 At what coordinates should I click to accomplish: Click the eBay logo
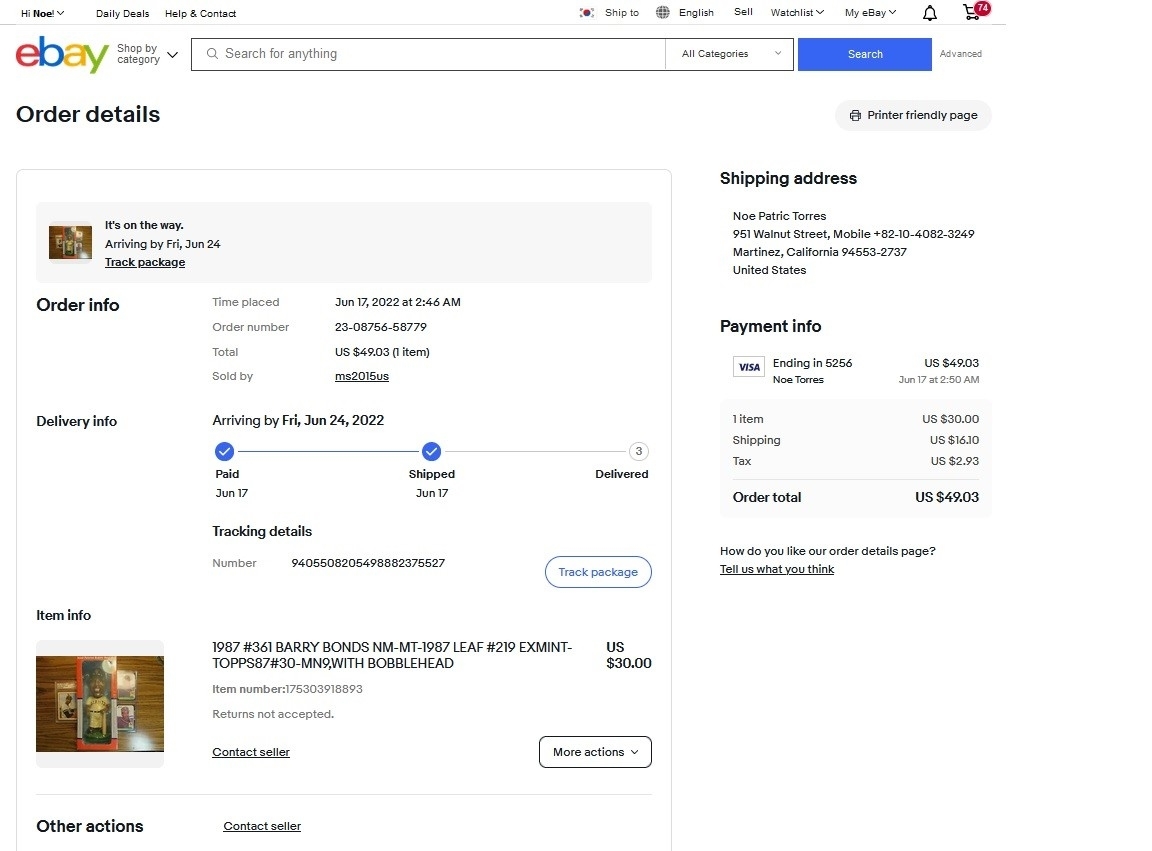tap(62, 54)
